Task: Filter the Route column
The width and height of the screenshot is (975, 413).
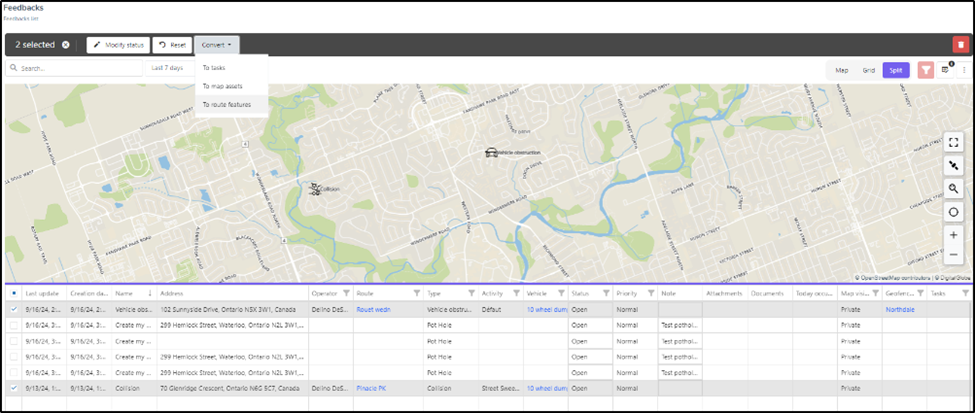Action: click(417, 293)
